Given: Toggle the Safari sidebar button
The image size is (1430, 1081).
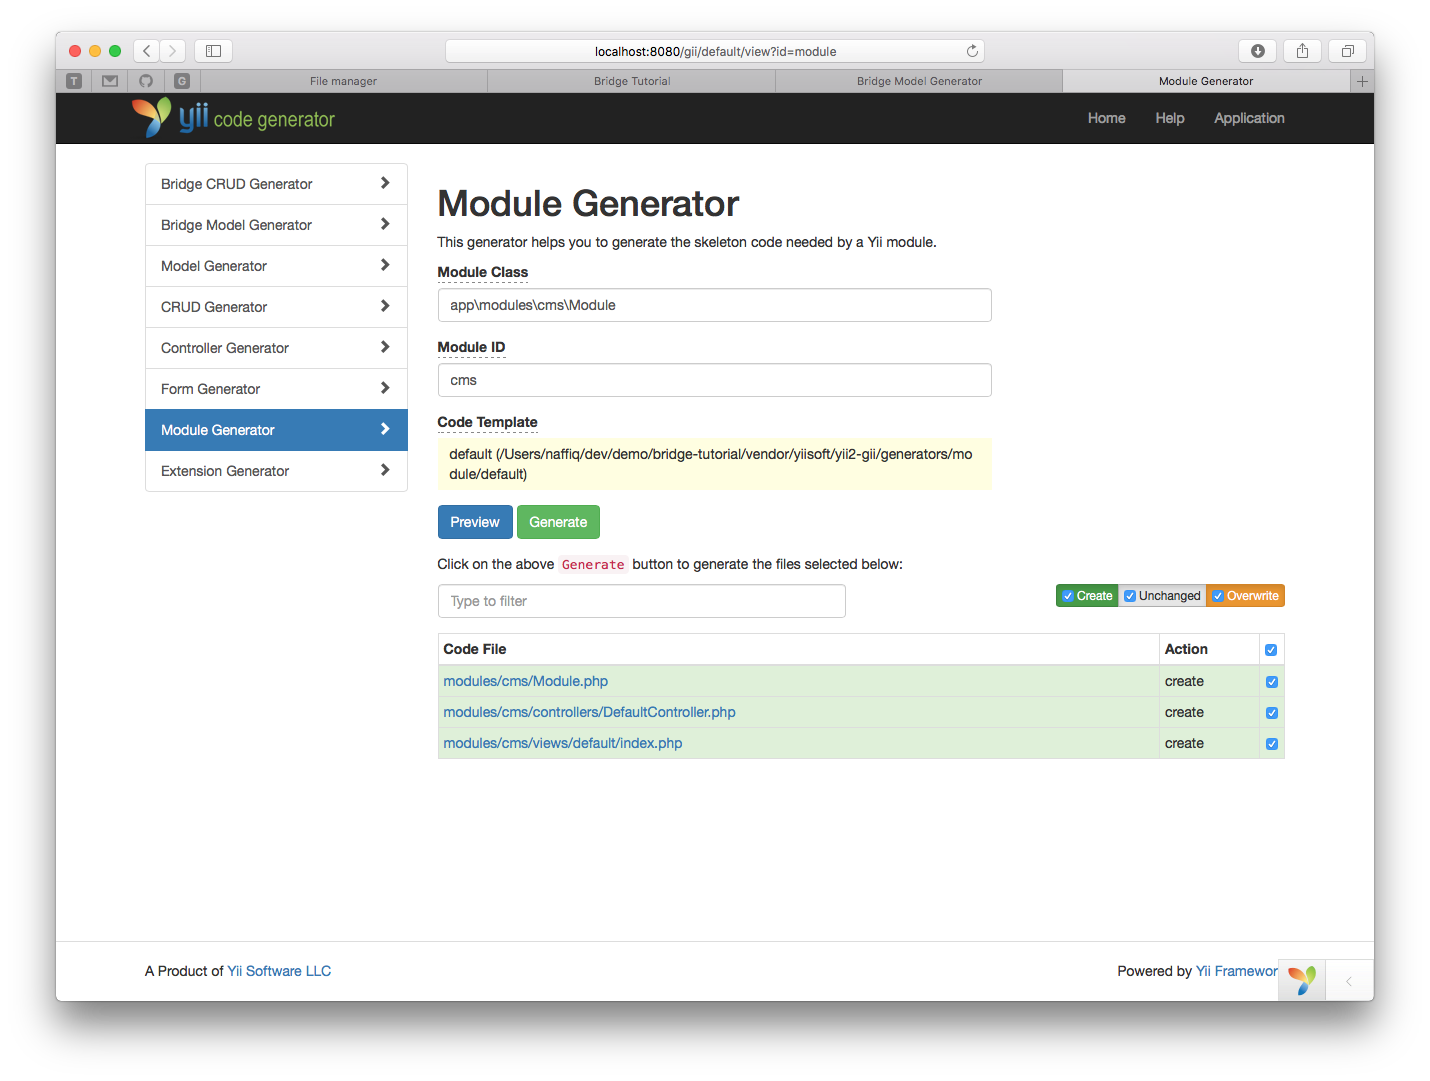Looking at the screenshot, I should (x=213, y=51).
